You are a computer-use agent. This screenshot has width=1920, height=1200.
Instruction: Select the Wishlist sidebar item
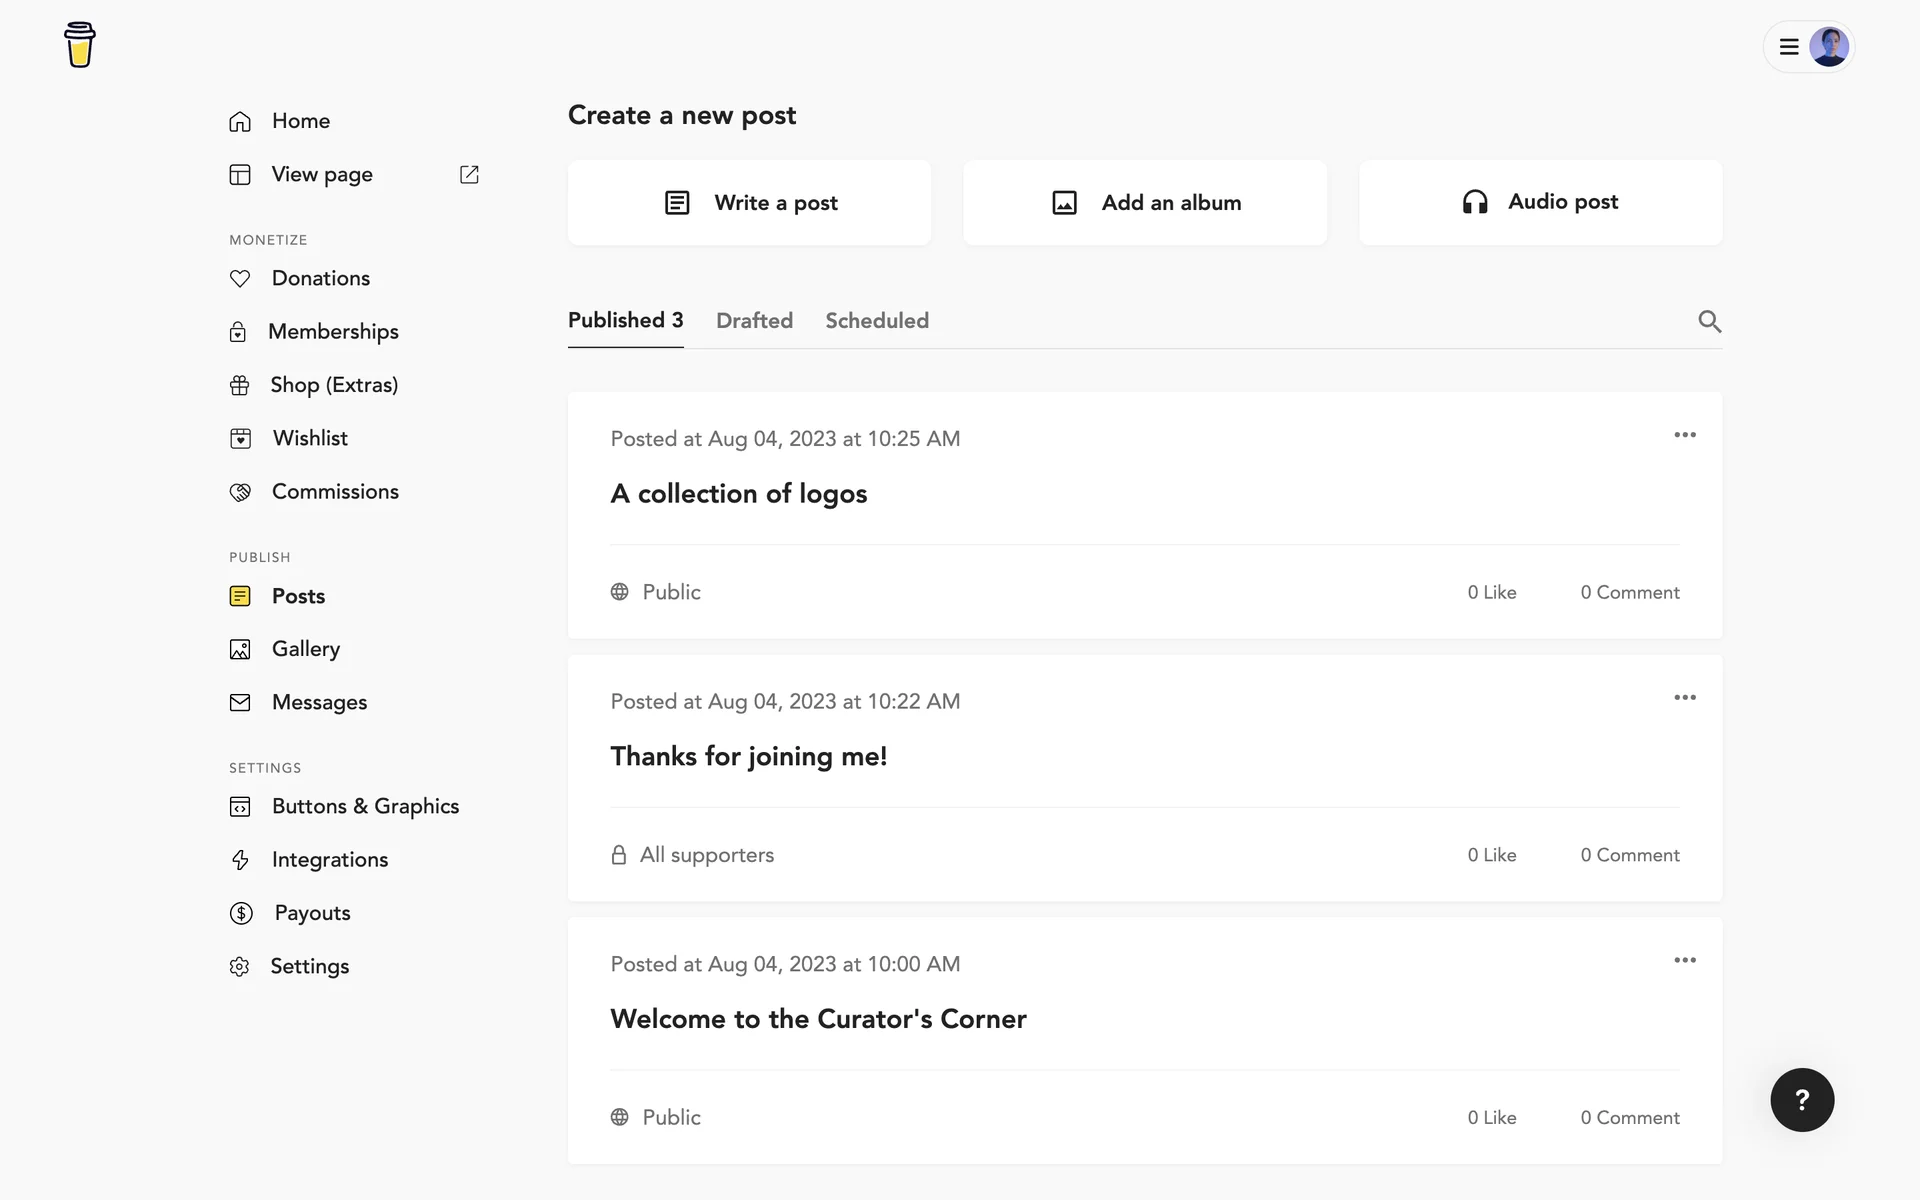pyautogui.click(x=310, y=438)
